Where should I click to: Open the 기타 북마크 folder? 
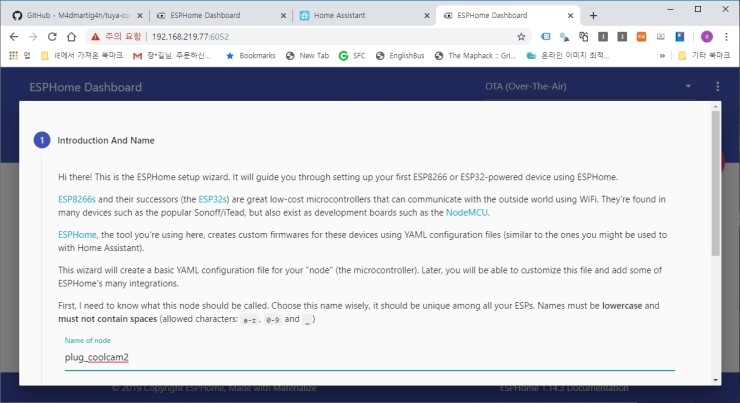pyautogui.click(x=704, y=56)
